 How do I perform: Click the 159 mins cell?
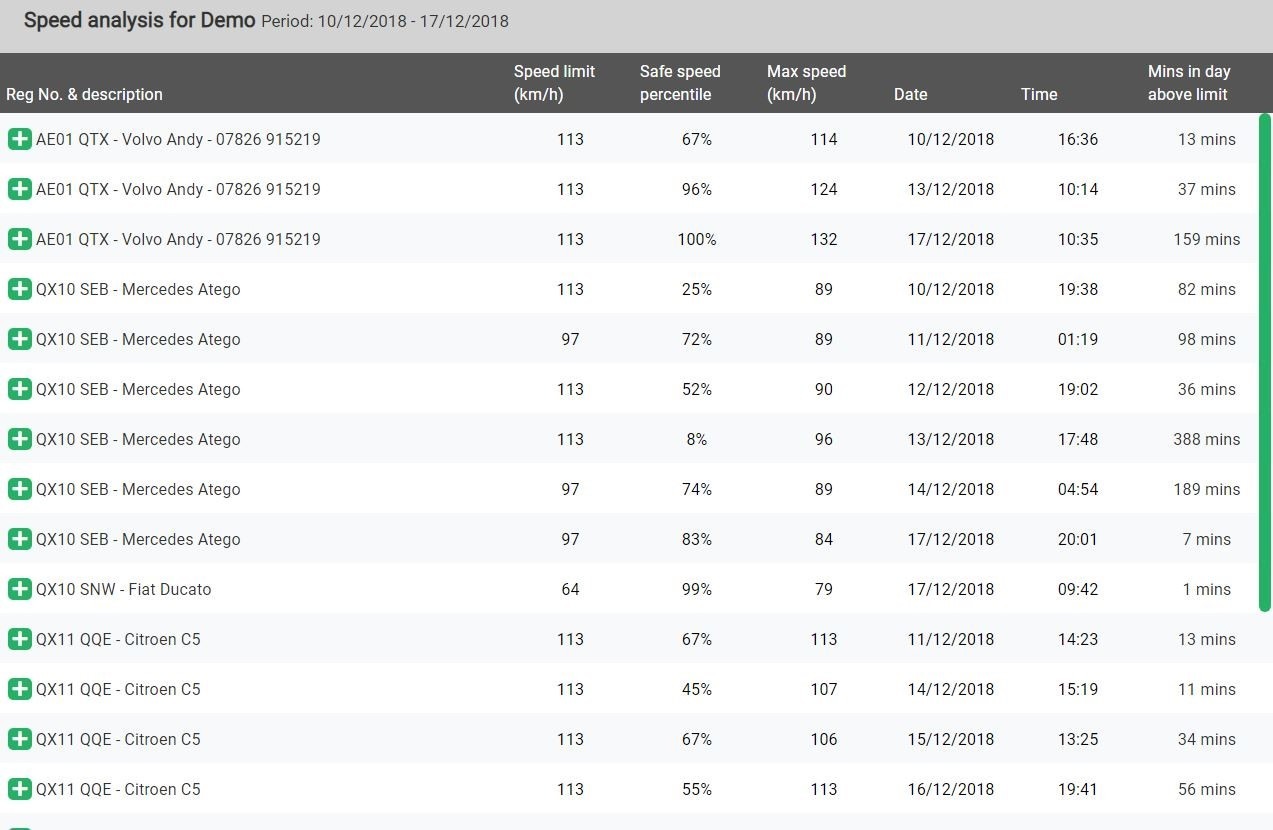click(1207, 239)
